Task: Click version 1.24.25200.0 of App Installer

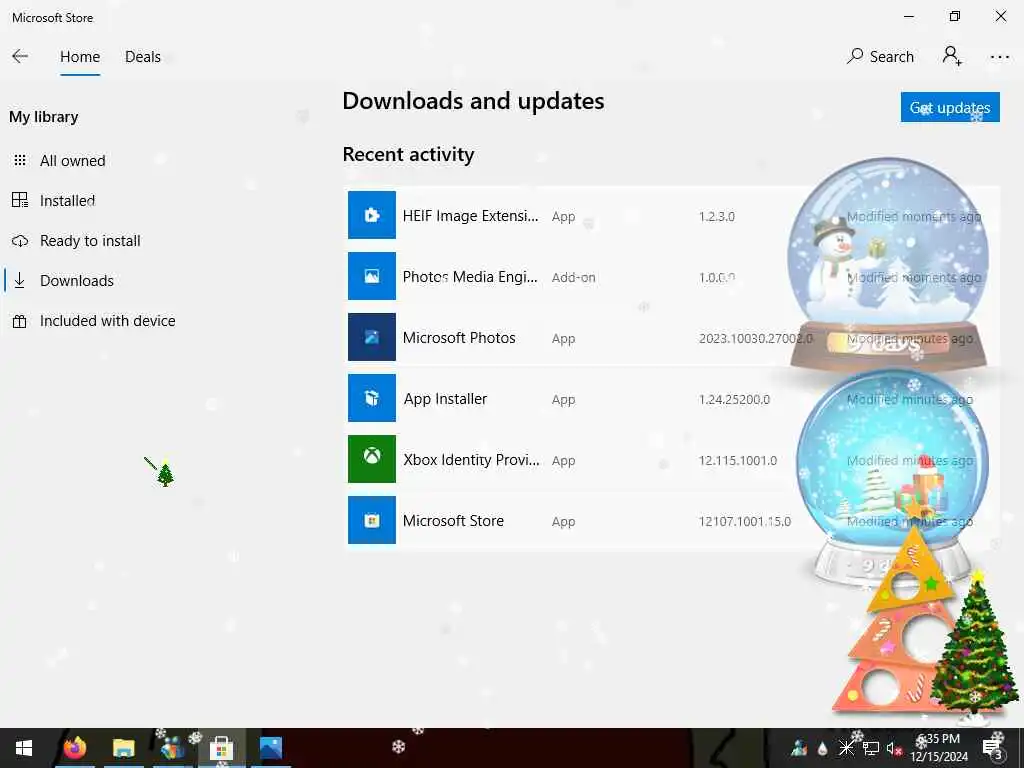Action: [x=734, y=400]
